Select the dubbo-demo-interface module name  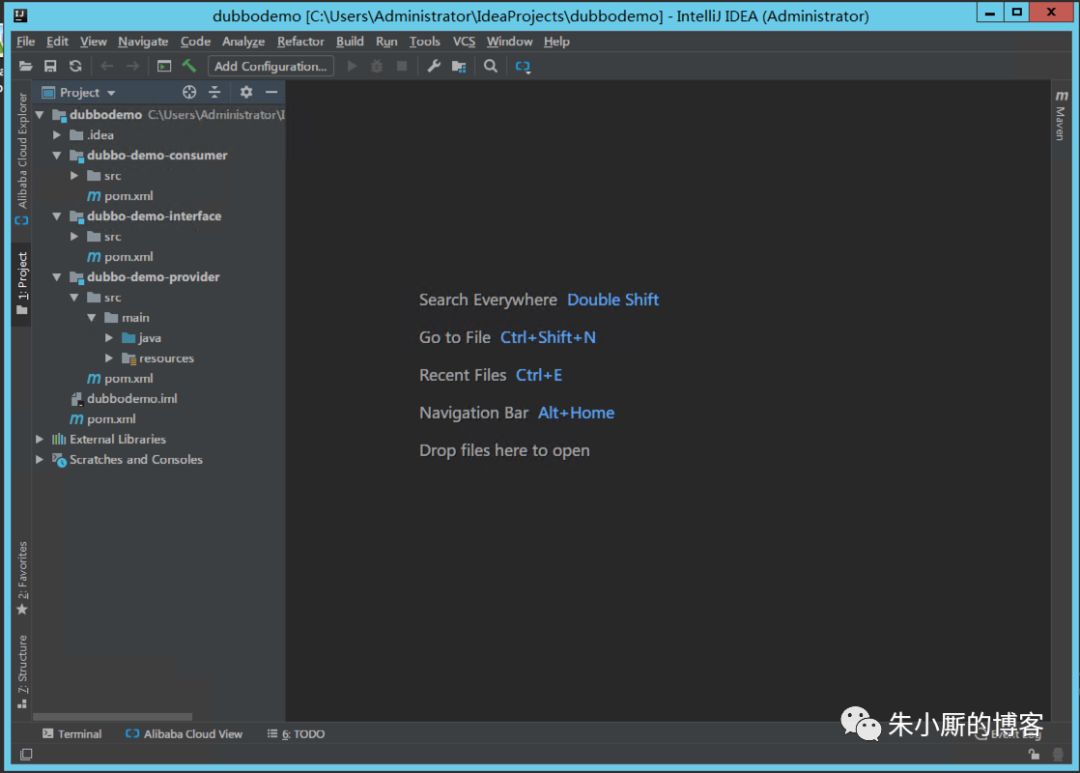pos(154,216)
